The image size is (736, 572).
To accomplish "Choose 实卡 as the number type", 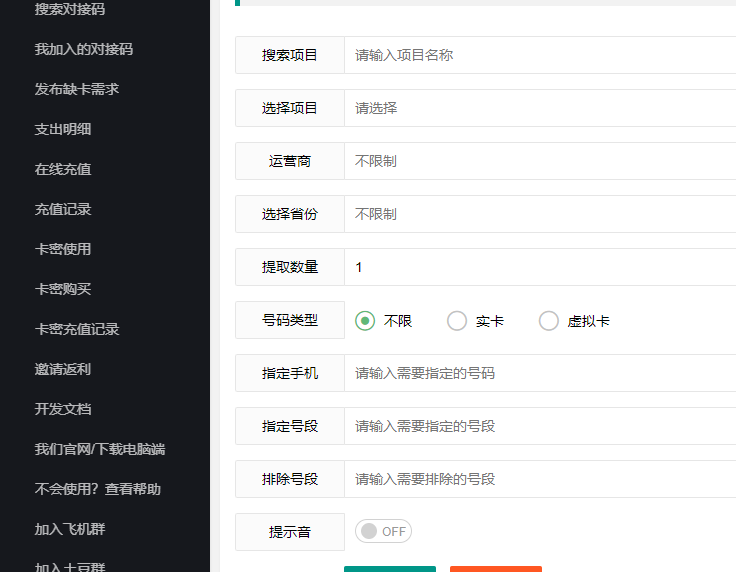I will pyautogui.click(x=457, y=321).
